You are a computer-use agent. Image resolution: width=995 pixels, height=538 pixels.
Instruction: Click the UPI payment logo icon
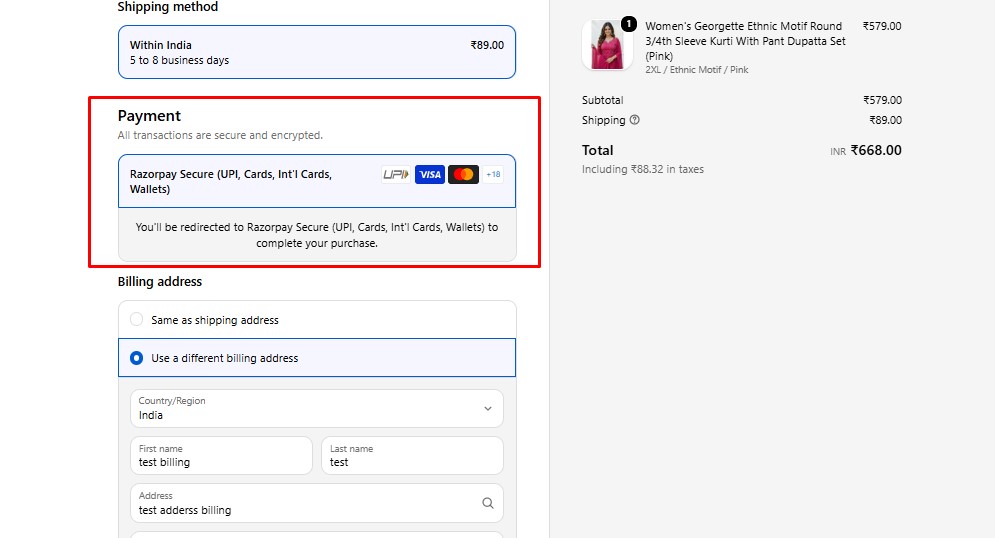click(x=396, y=174)
